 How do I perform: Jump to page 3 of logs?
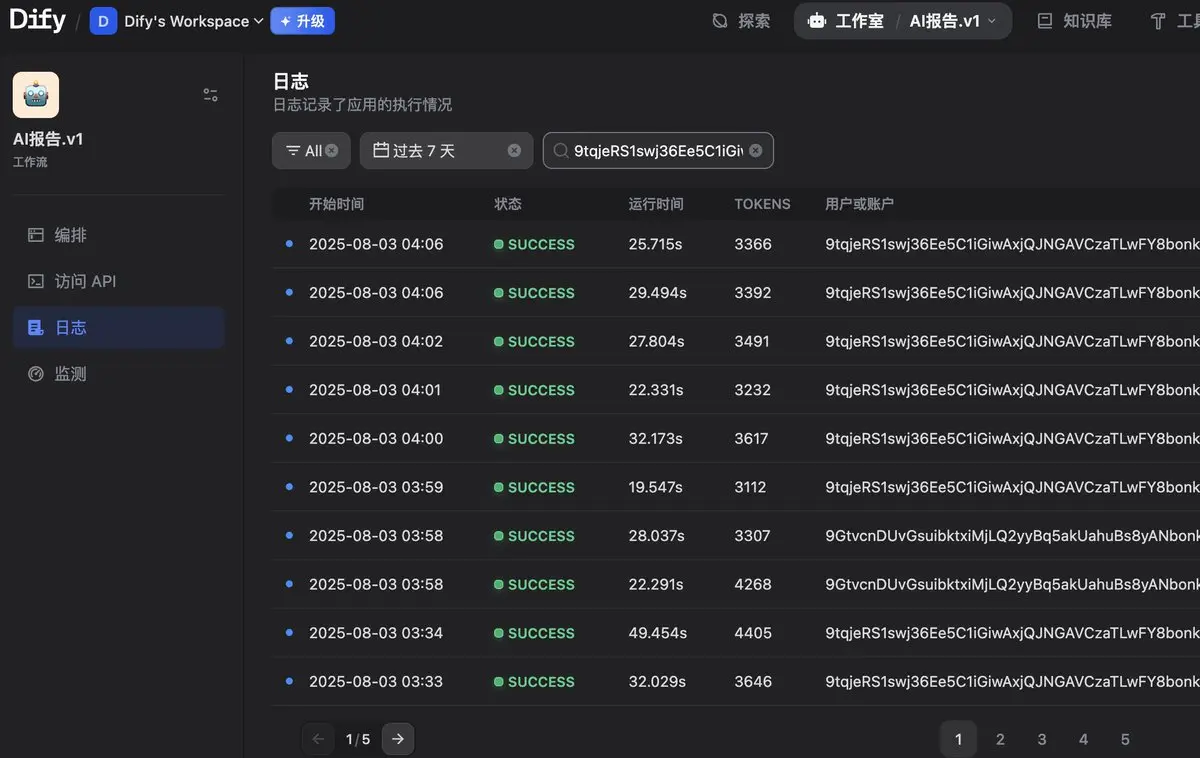[x=1042, y=739]
